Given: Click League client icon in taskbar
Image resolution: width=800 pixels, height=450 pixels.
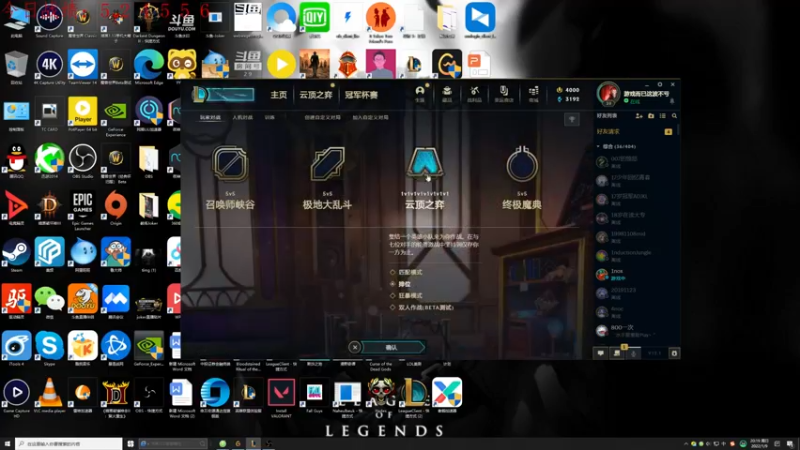Looking at the screenshot, I should (x=253, y=443).
